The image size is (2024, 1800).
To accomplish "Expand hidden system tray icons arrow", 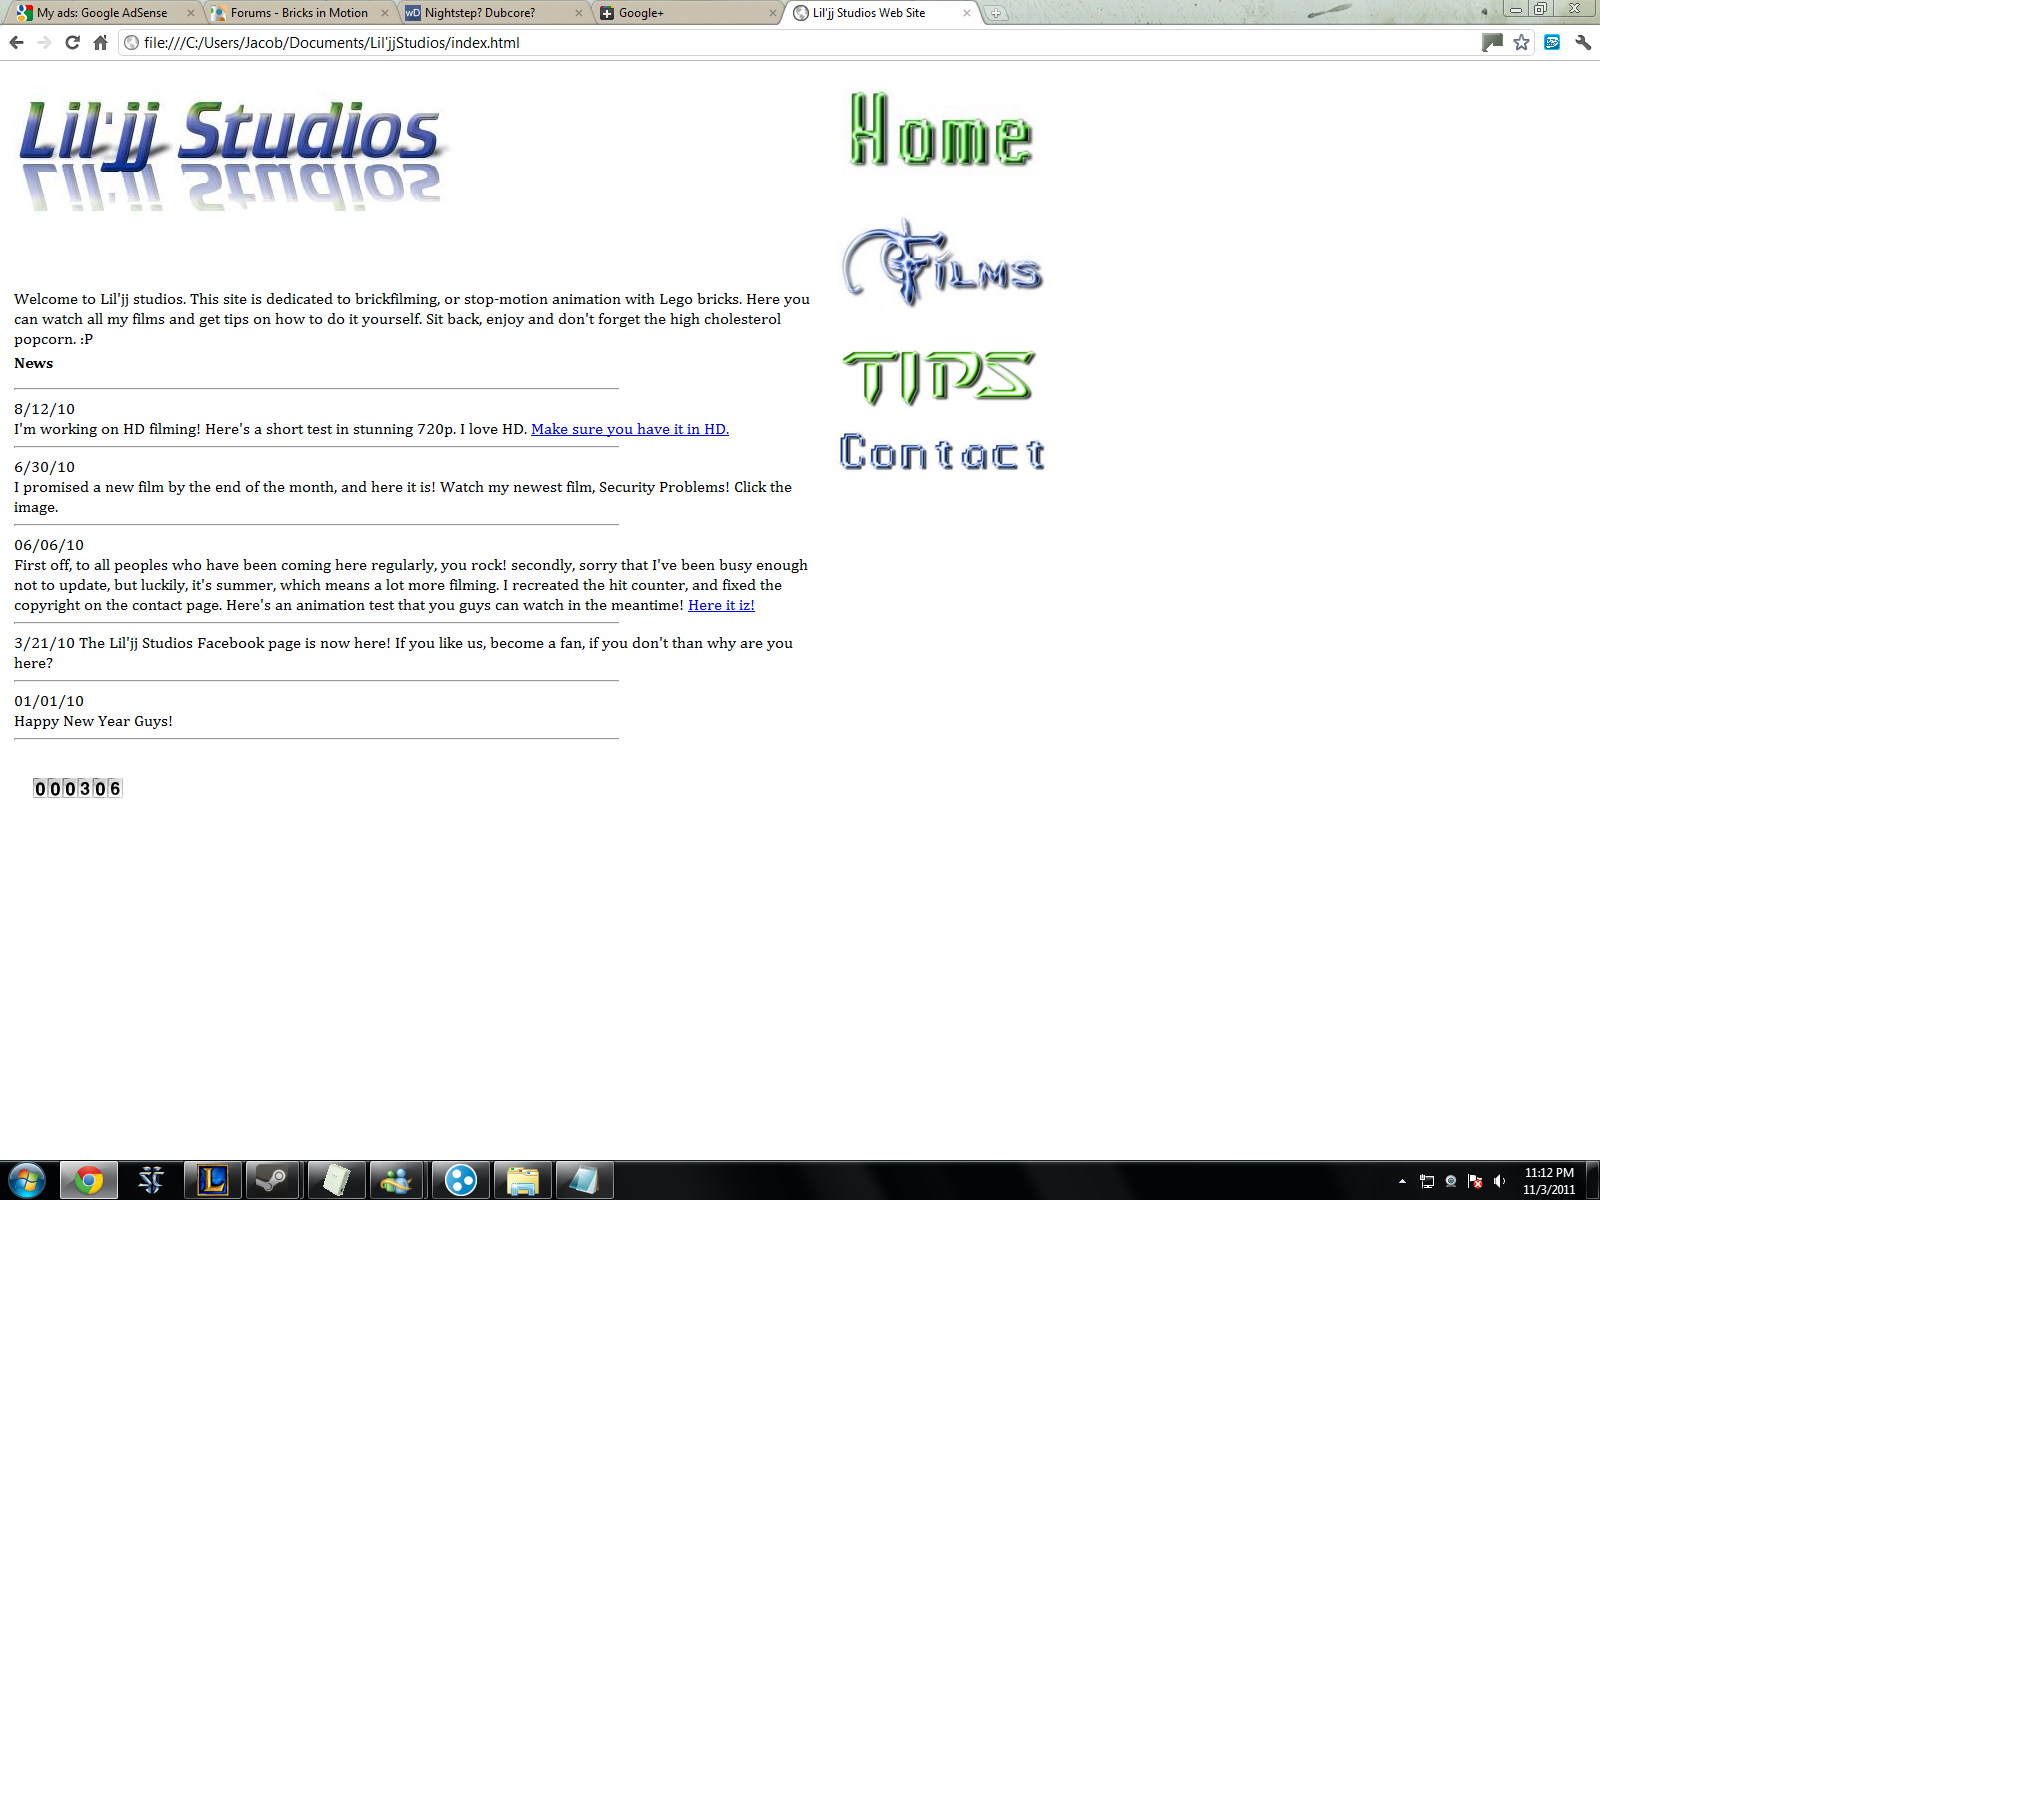I will click(x=1402, y=1181).
